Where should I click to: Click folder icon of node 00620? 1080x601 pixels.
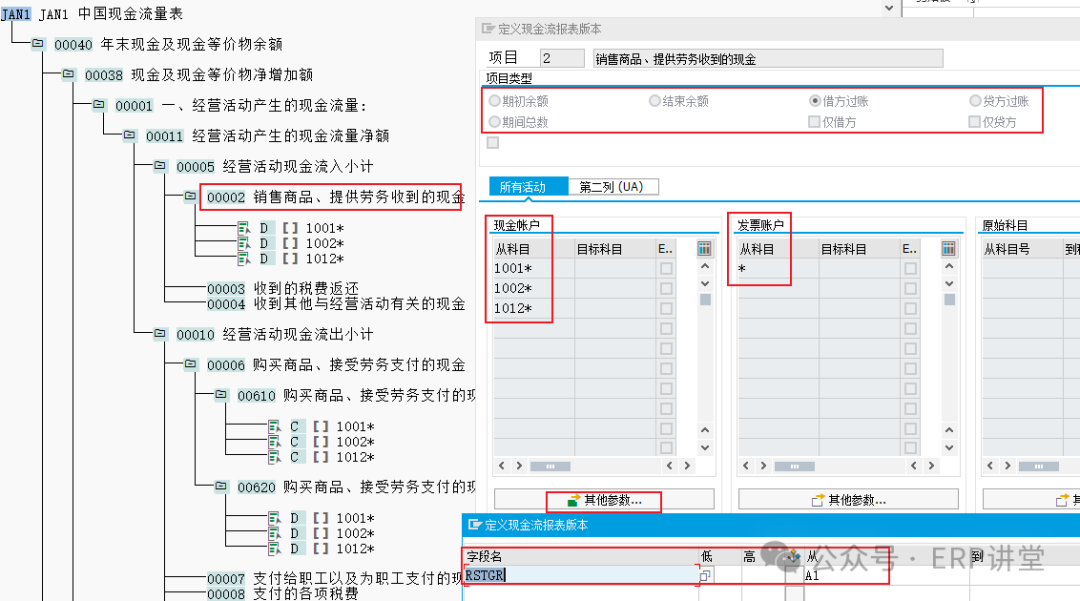pos(221,486)
